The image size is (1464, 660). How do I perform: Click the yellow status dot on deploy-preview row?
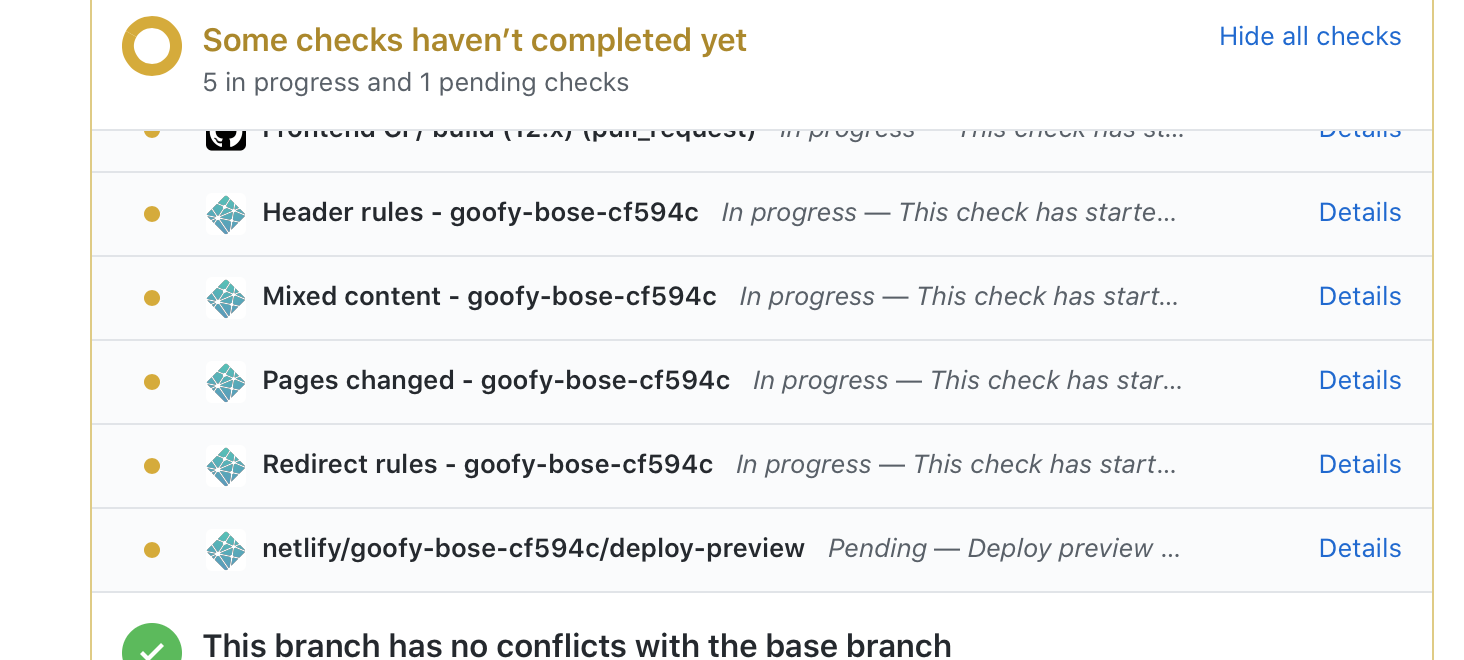pyautogui.click(x=152, y=549)
